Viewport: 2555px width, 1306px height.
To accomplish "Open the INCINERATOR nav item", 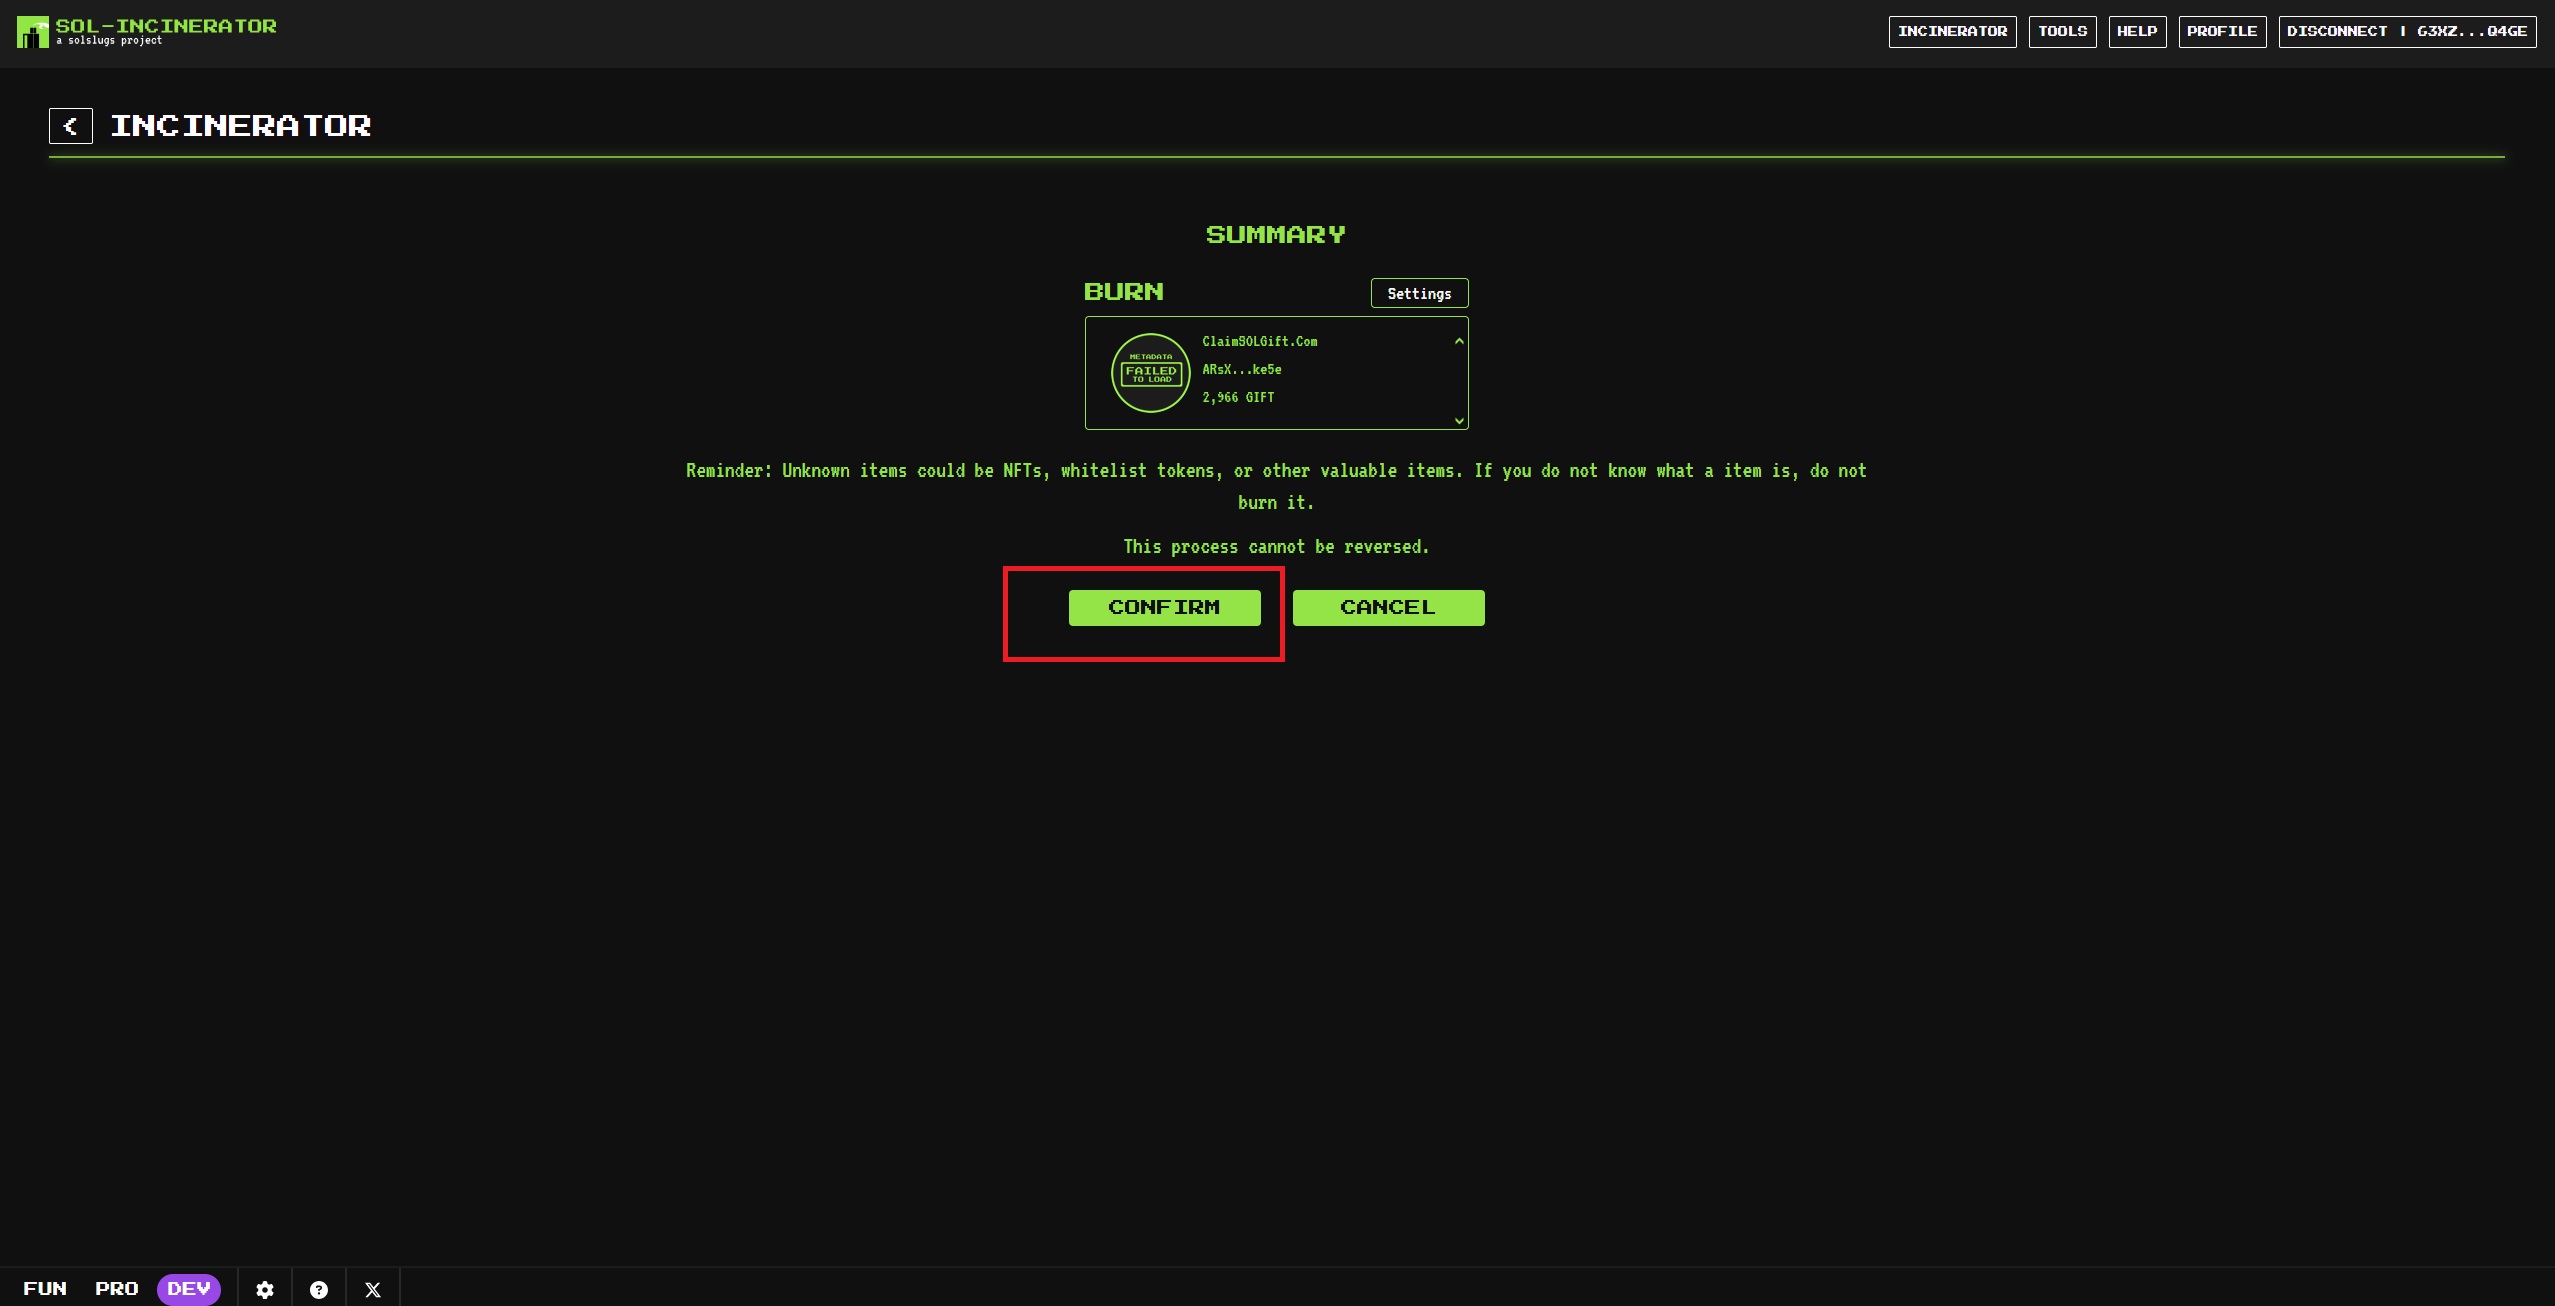I will (1952, 31).
